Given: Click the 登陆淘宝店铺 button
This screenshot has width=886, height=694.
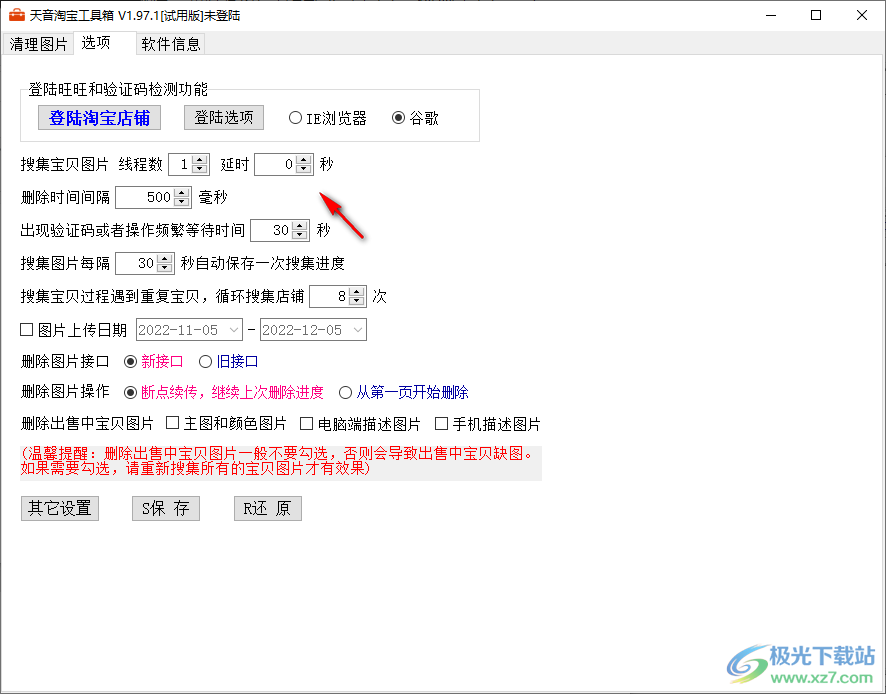Looking at the screenshot, I should 99,118.
